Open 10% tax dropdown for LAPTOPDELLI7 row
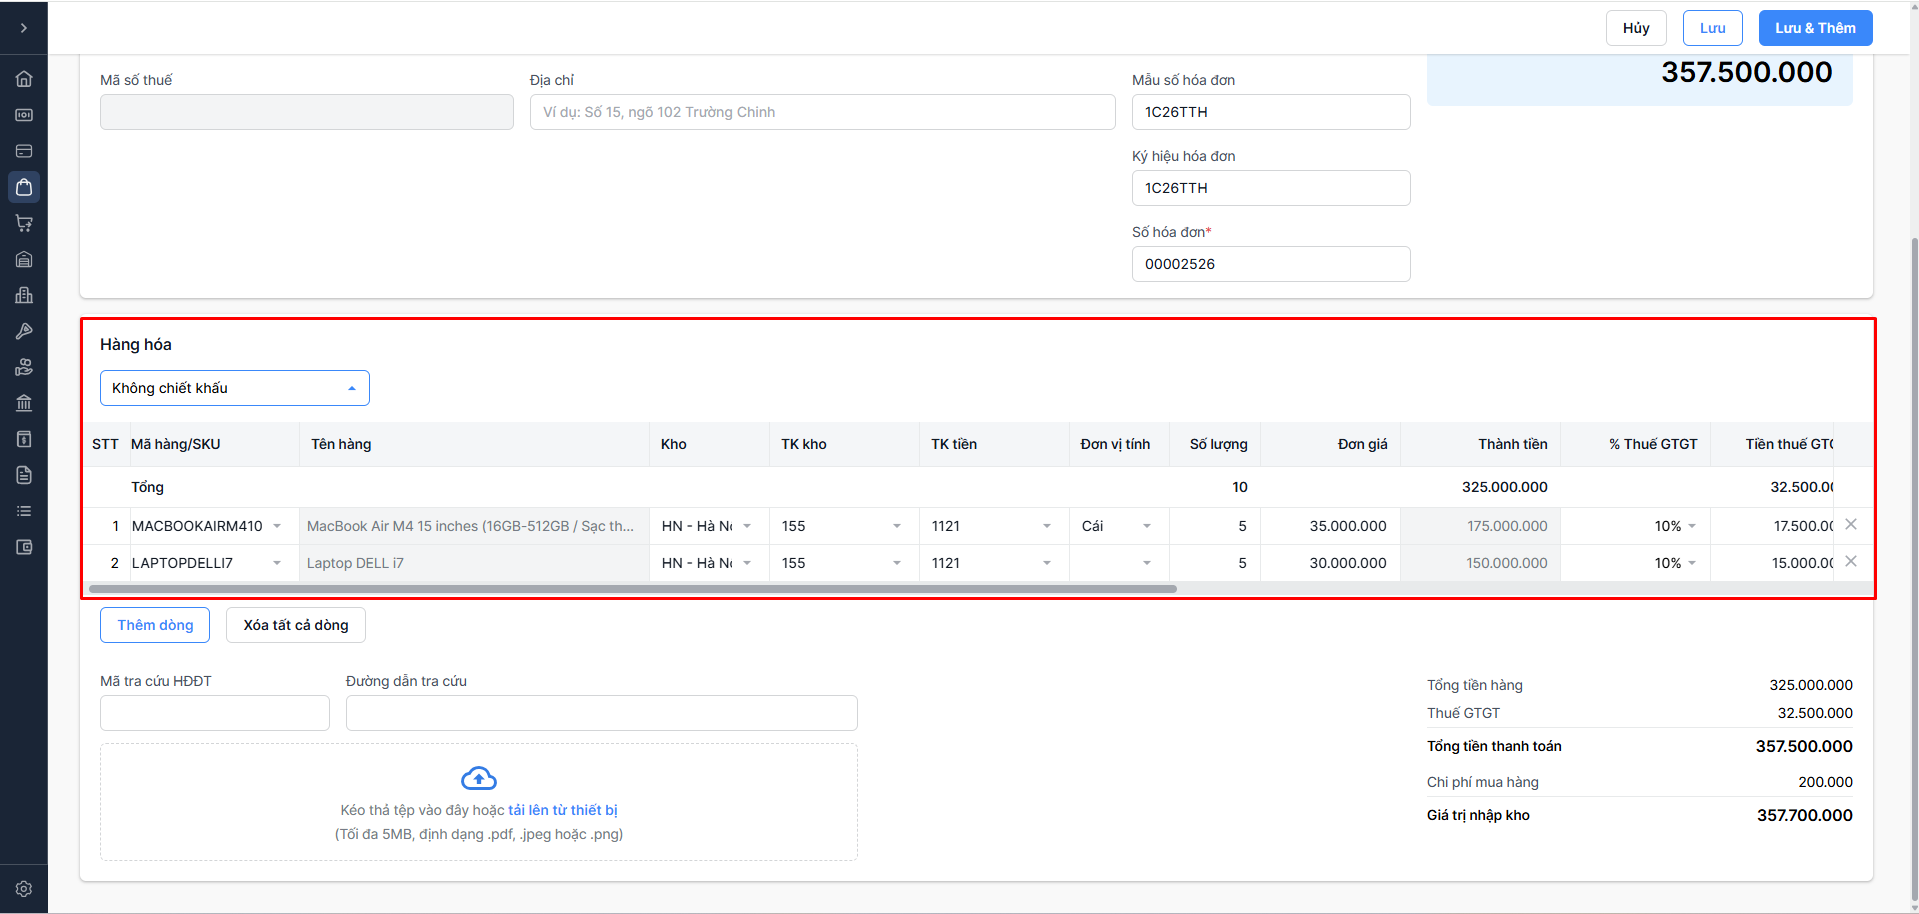This screenshot has width=1919, height=914. coord(1692,563)
